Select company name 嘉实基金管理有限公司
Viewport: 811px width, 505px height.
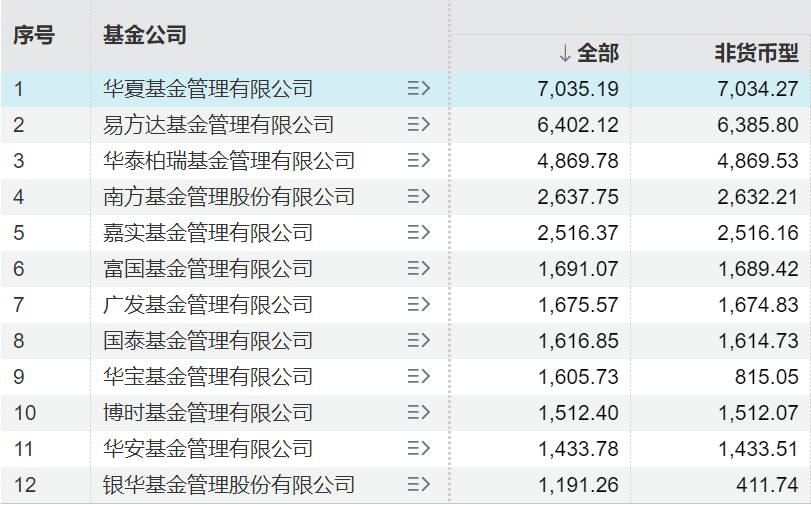coord(207,232)
